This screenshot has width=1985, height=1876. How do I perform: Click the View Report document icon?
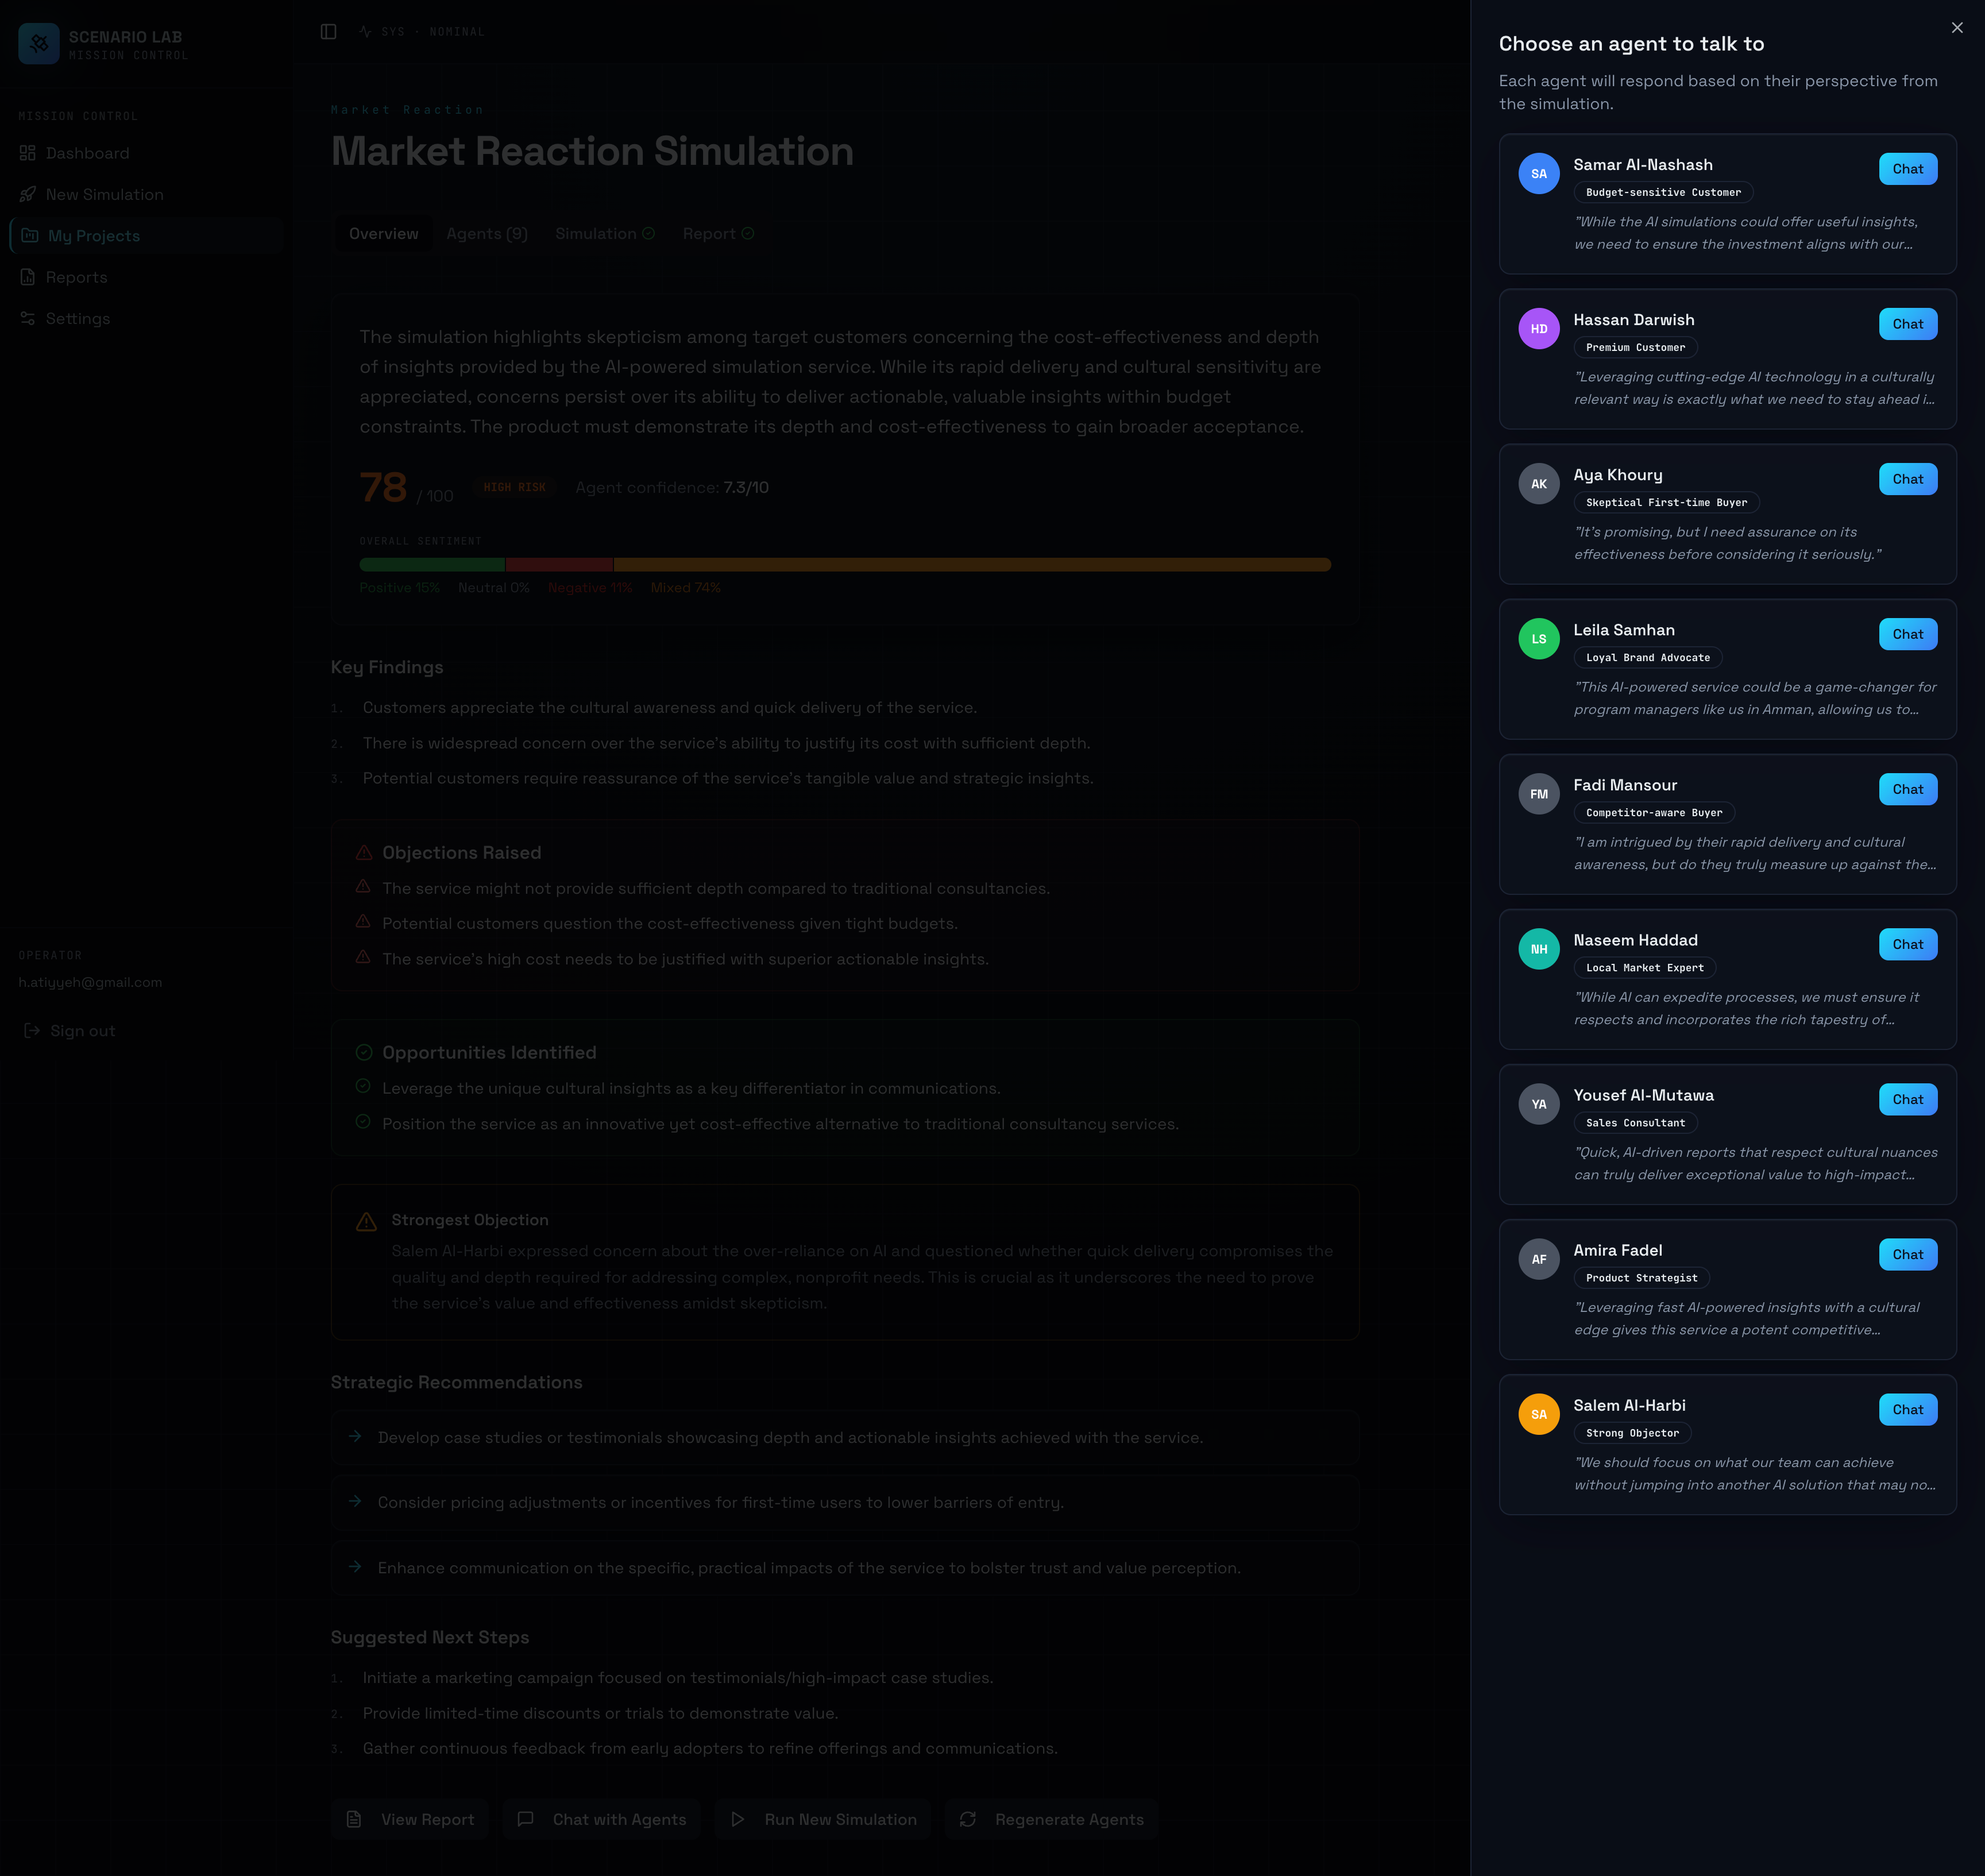354,1820
